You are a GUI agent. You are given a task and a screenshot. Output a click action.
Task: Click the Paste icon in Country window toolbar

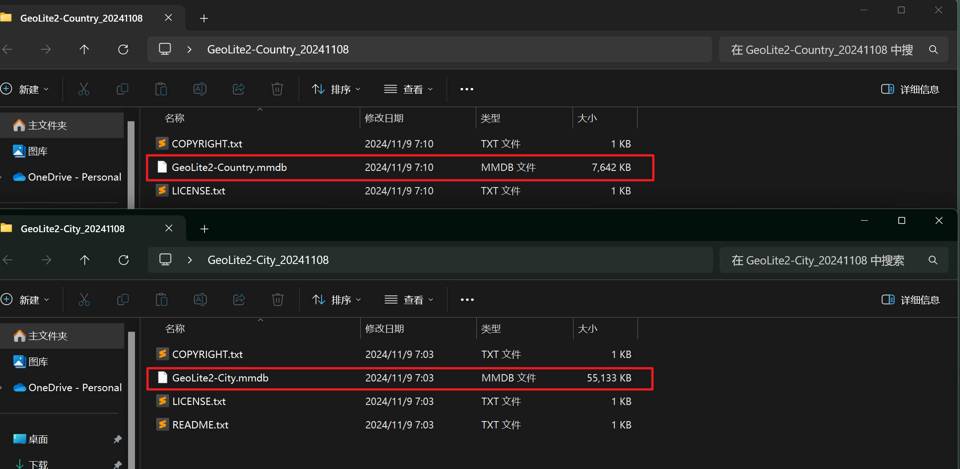(161, 89)
